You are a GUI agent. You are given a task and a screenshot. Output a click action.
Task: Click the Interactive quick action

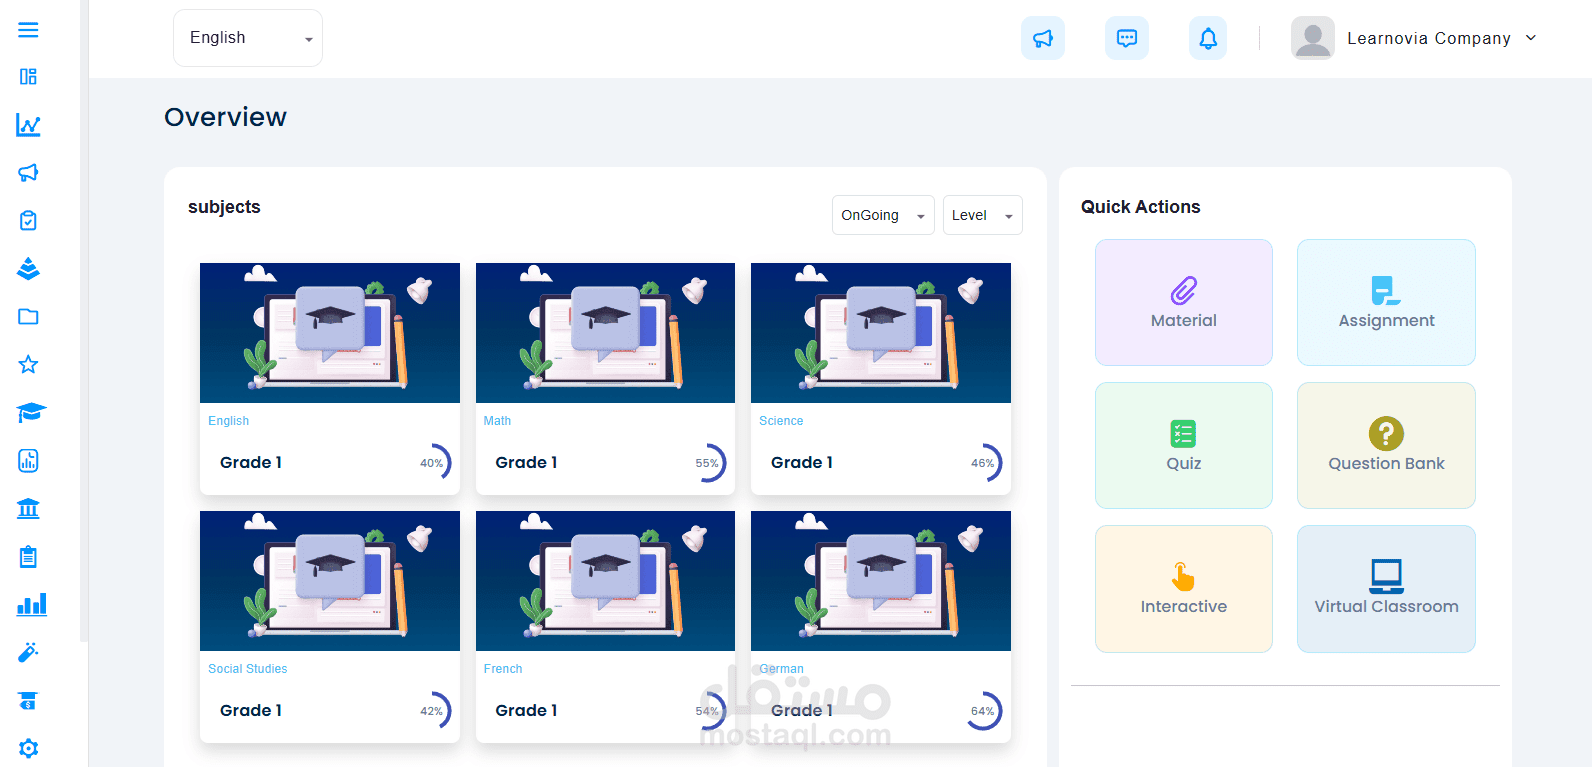tap(1184, 589)
